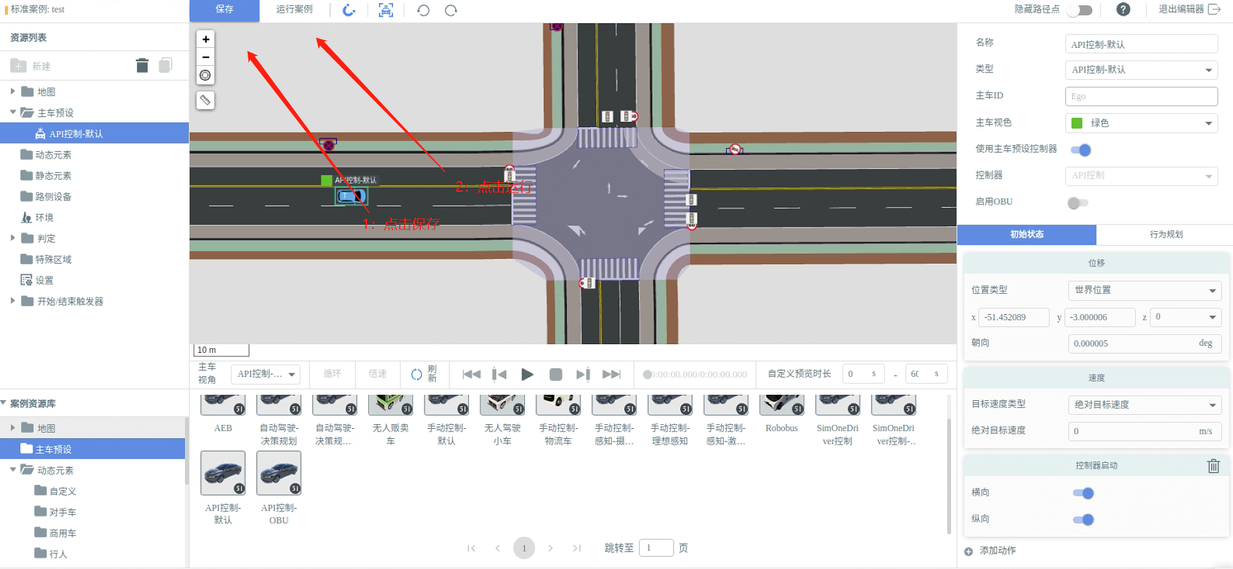Open the 类型 type dropdown
Image resolution: width=1233 pixels, height=569 pixels.
[1142, 70]
